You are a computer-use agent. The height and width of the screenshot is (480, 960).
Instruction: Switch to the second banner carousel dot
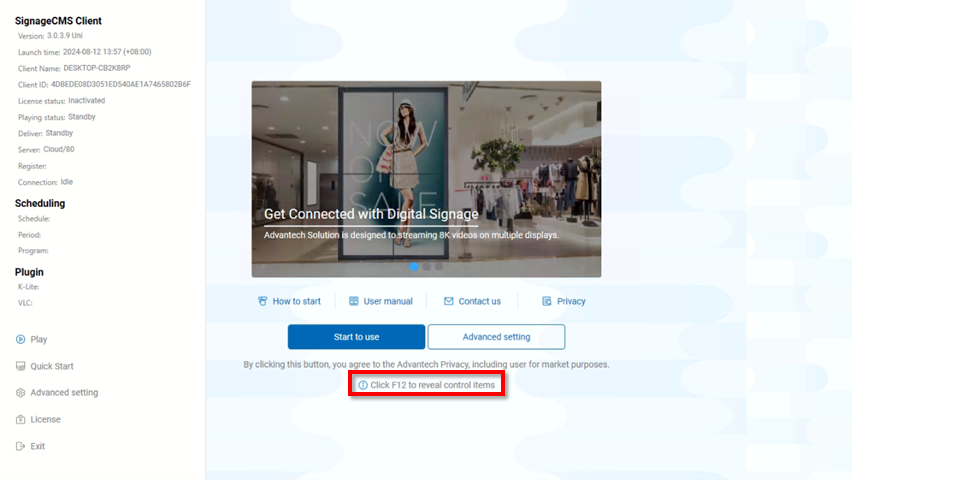click(x=426, y=267)
